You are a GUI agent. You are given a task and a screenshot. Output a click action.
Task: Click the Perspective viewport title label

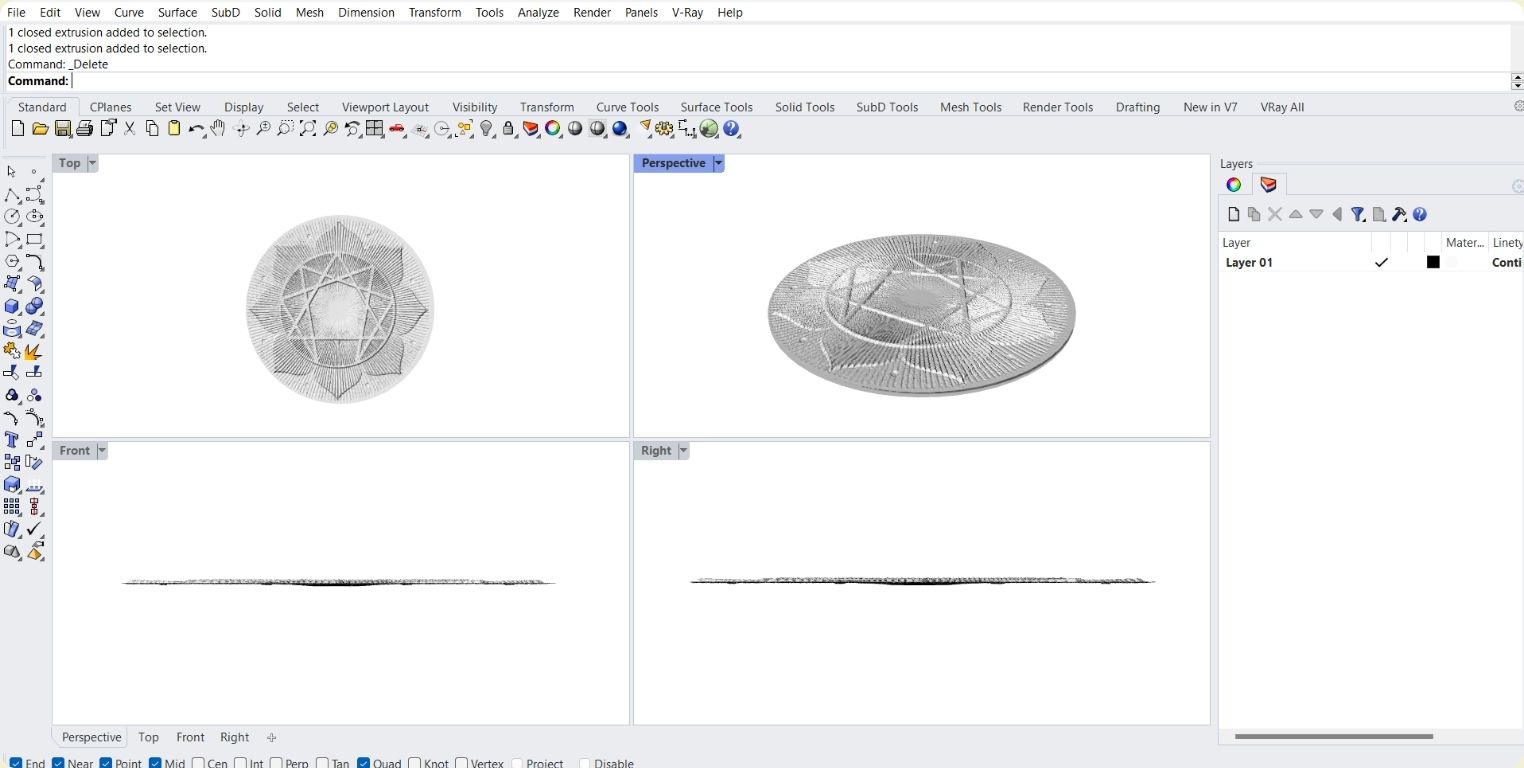tap(673, 163)
